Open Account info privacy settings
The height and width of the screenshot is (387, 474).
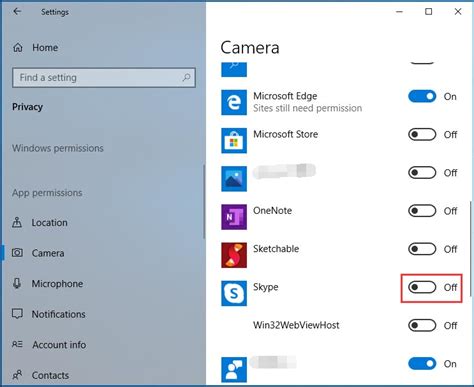click(59, 345)
